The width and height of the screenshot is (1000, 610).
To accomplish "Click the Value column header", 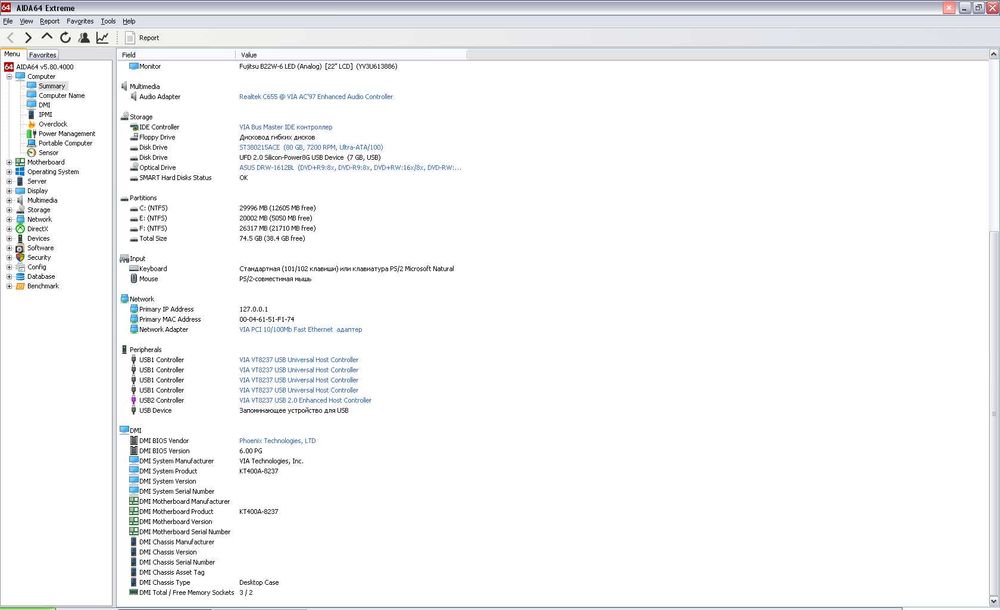I will click(x=351, y=55).
